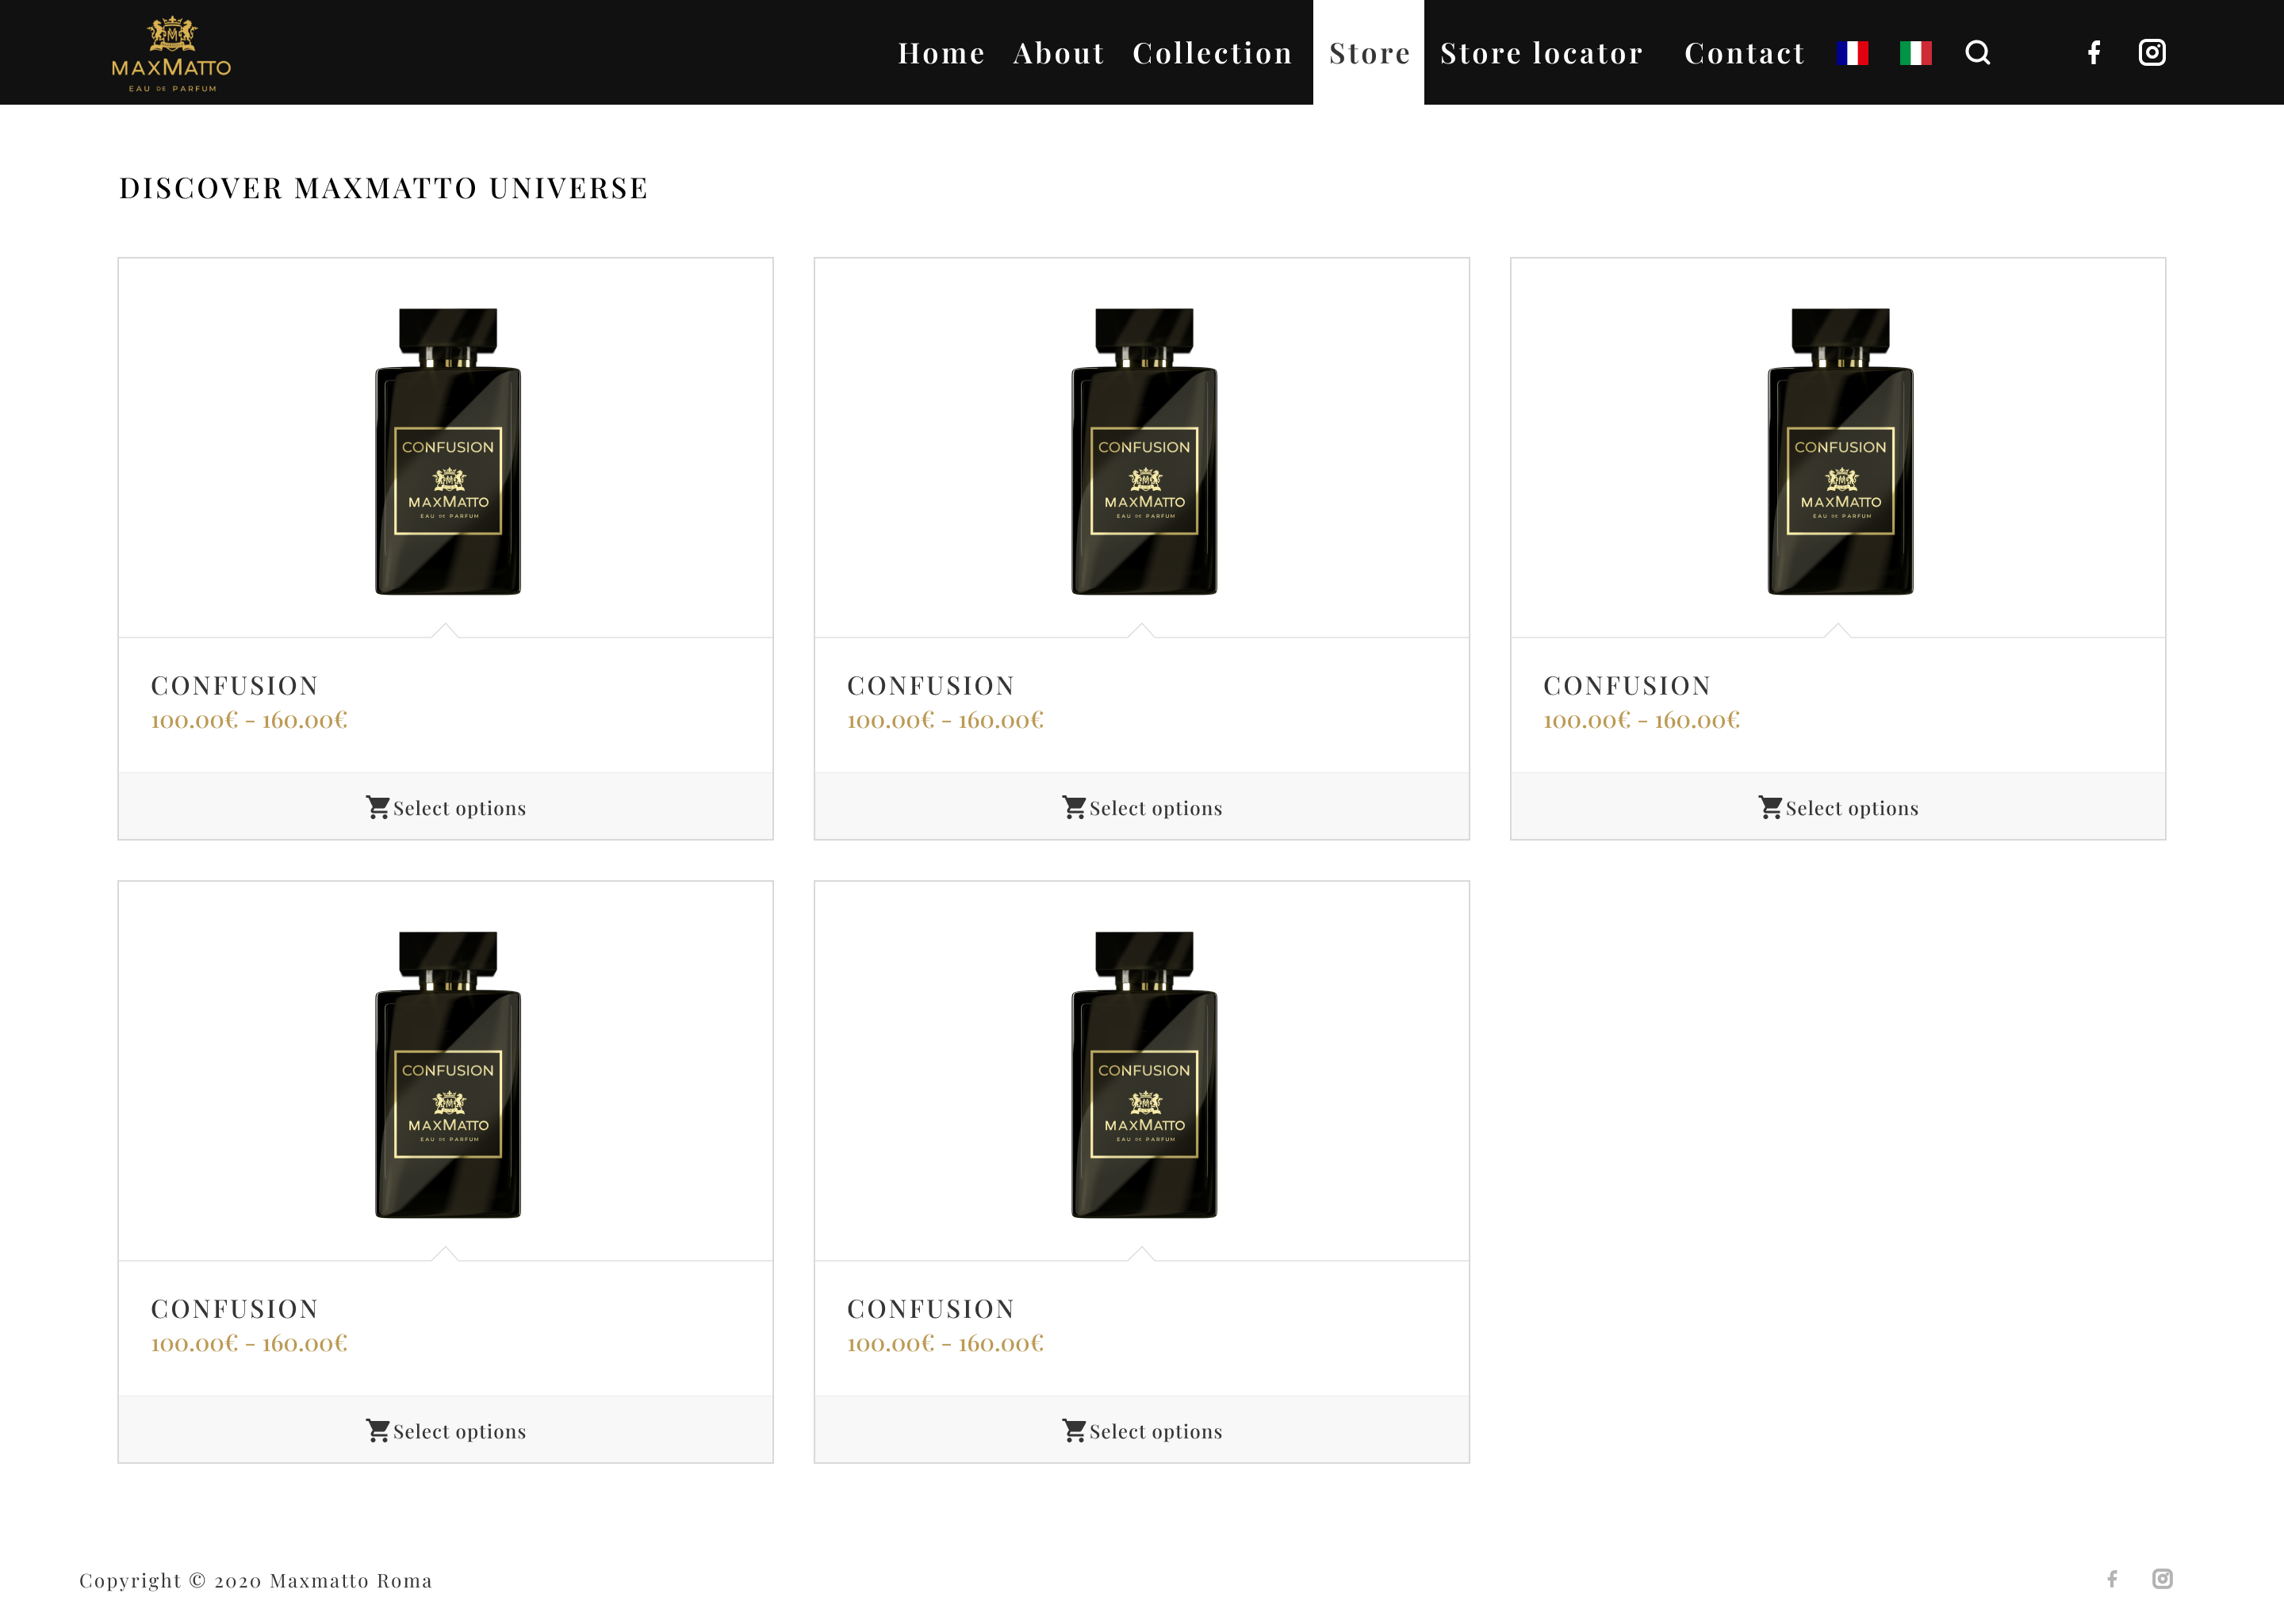The height and width of the screenshot is (1624, 2284).
Task: Click footer Facebook icon
Action: tap(2112, 1579)
